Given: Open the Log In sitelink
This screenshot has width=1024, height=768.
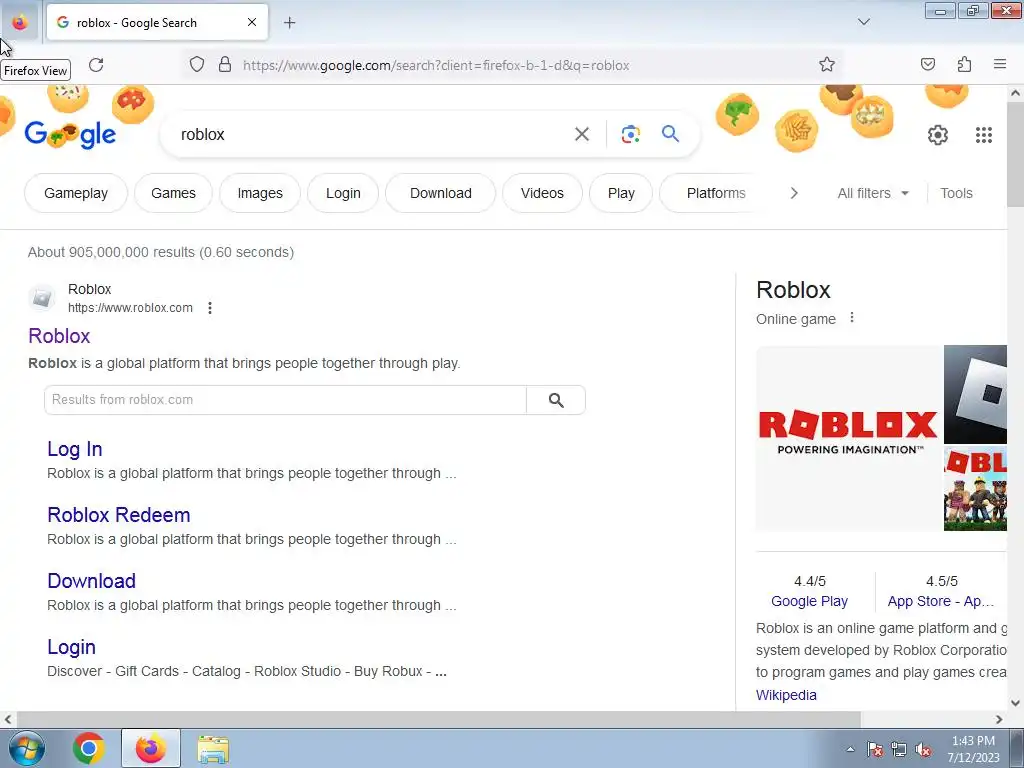Looking at the screenshot, I should point(74,449).
